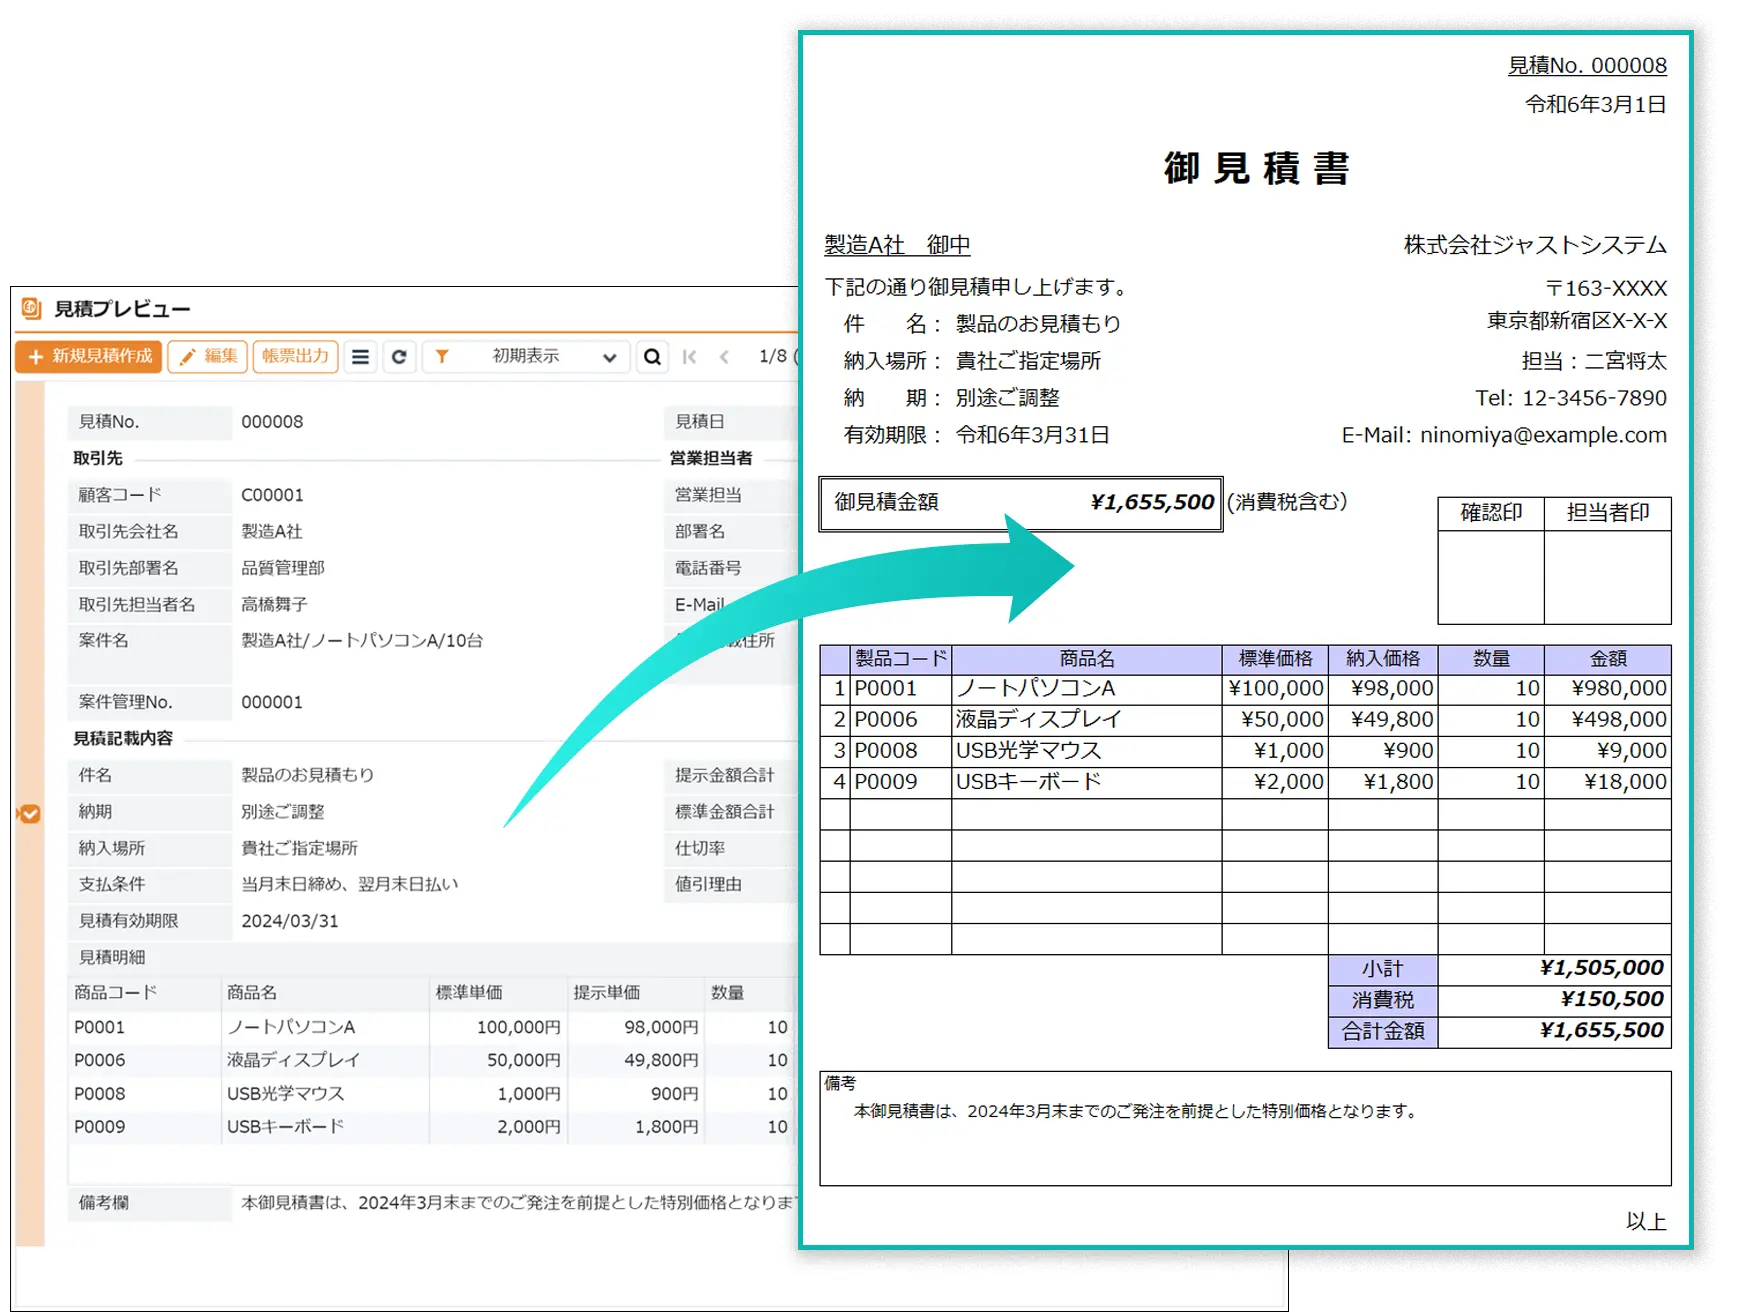Click the 提示単価 column header
This screenshot has height=1313, width=1737.
607,993
